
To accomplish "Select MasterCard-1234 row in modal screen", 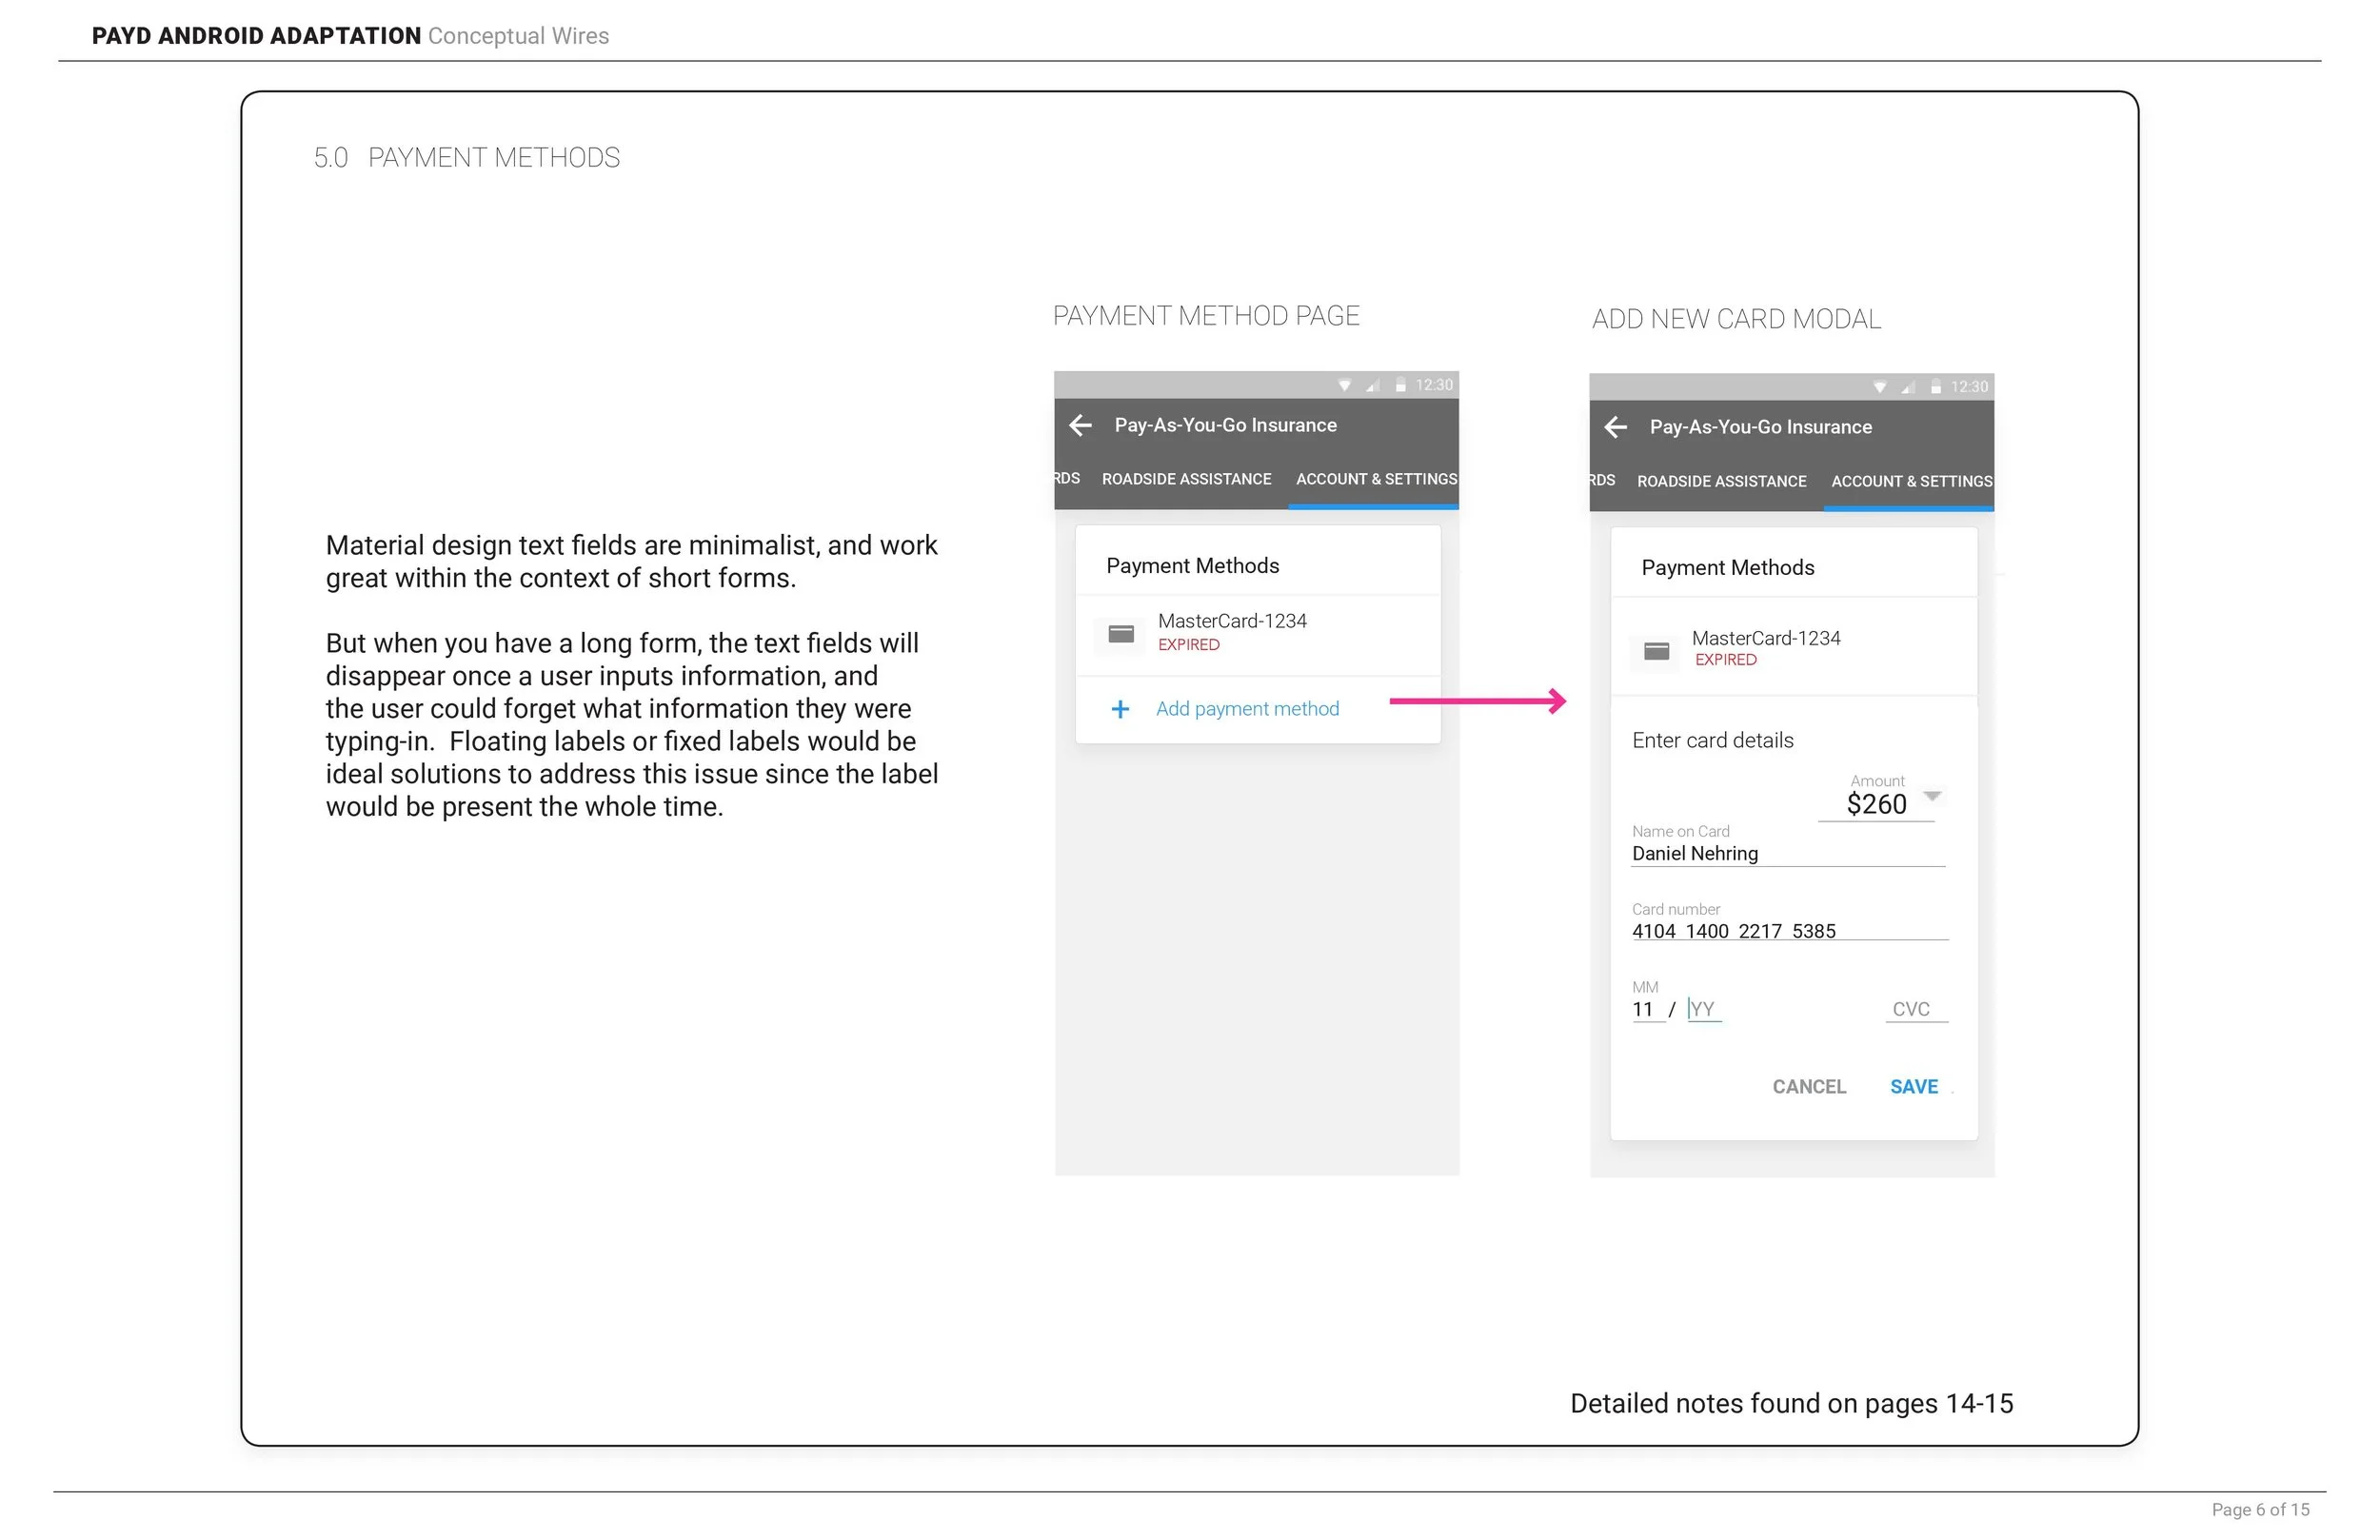I will [1793, 648].
